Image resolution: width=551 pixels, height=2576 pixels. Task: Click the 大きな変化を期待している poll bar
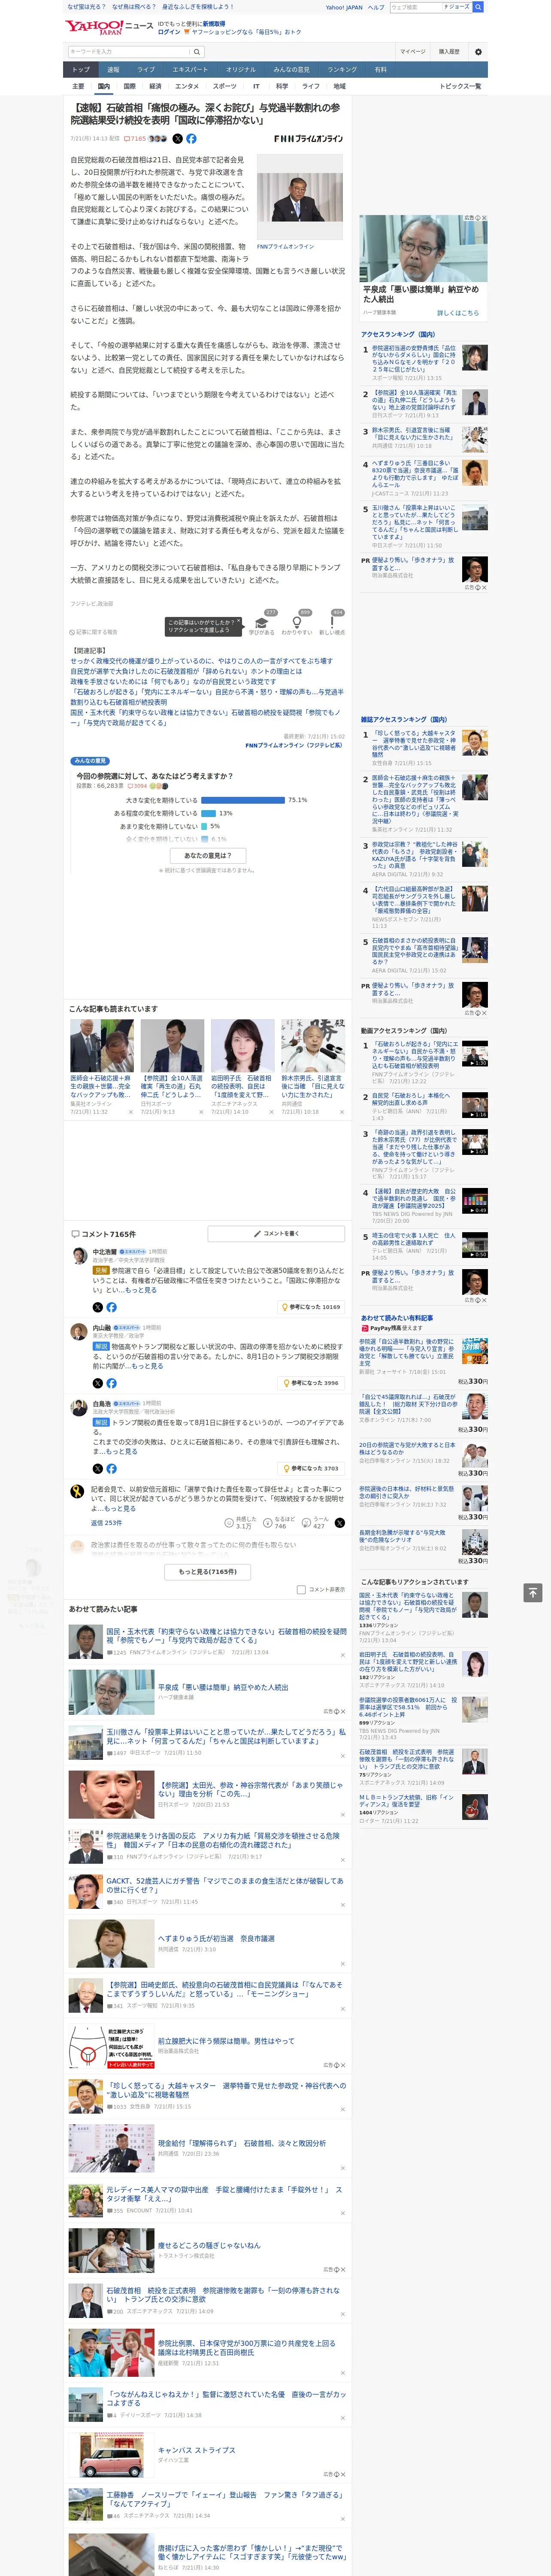point(243,800)
